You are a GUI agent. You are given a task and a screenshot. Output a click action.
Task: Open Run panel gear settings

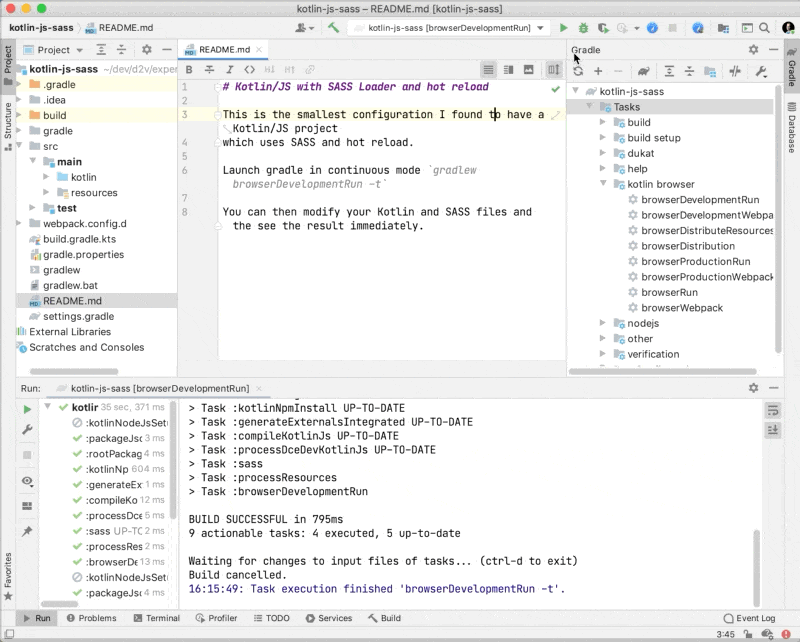pyautogui.click(x=754, y=388)
